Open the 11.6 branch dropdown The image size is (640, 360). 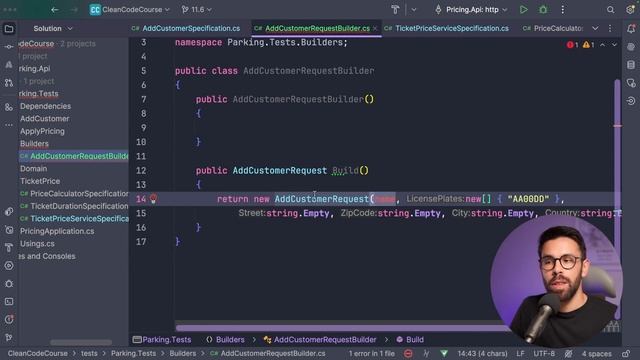(197, 9)
